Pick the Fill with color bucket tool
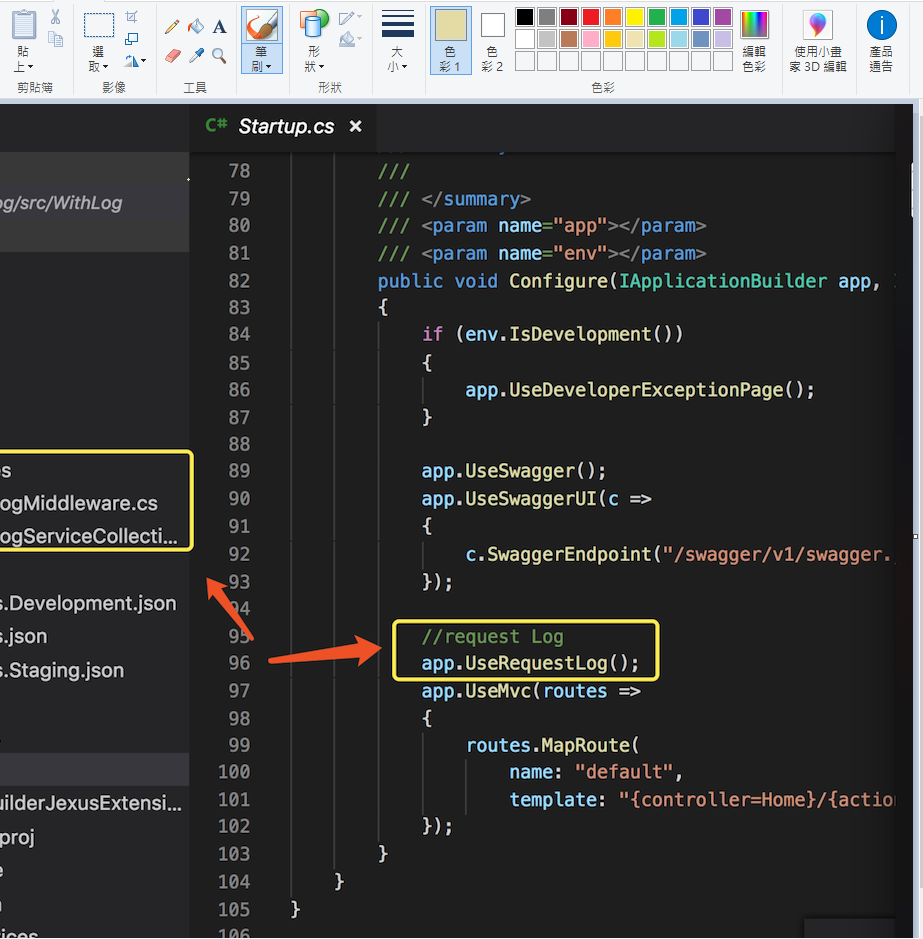The height and width of the screenshot is (939, 923). click(x=196, y=27)
